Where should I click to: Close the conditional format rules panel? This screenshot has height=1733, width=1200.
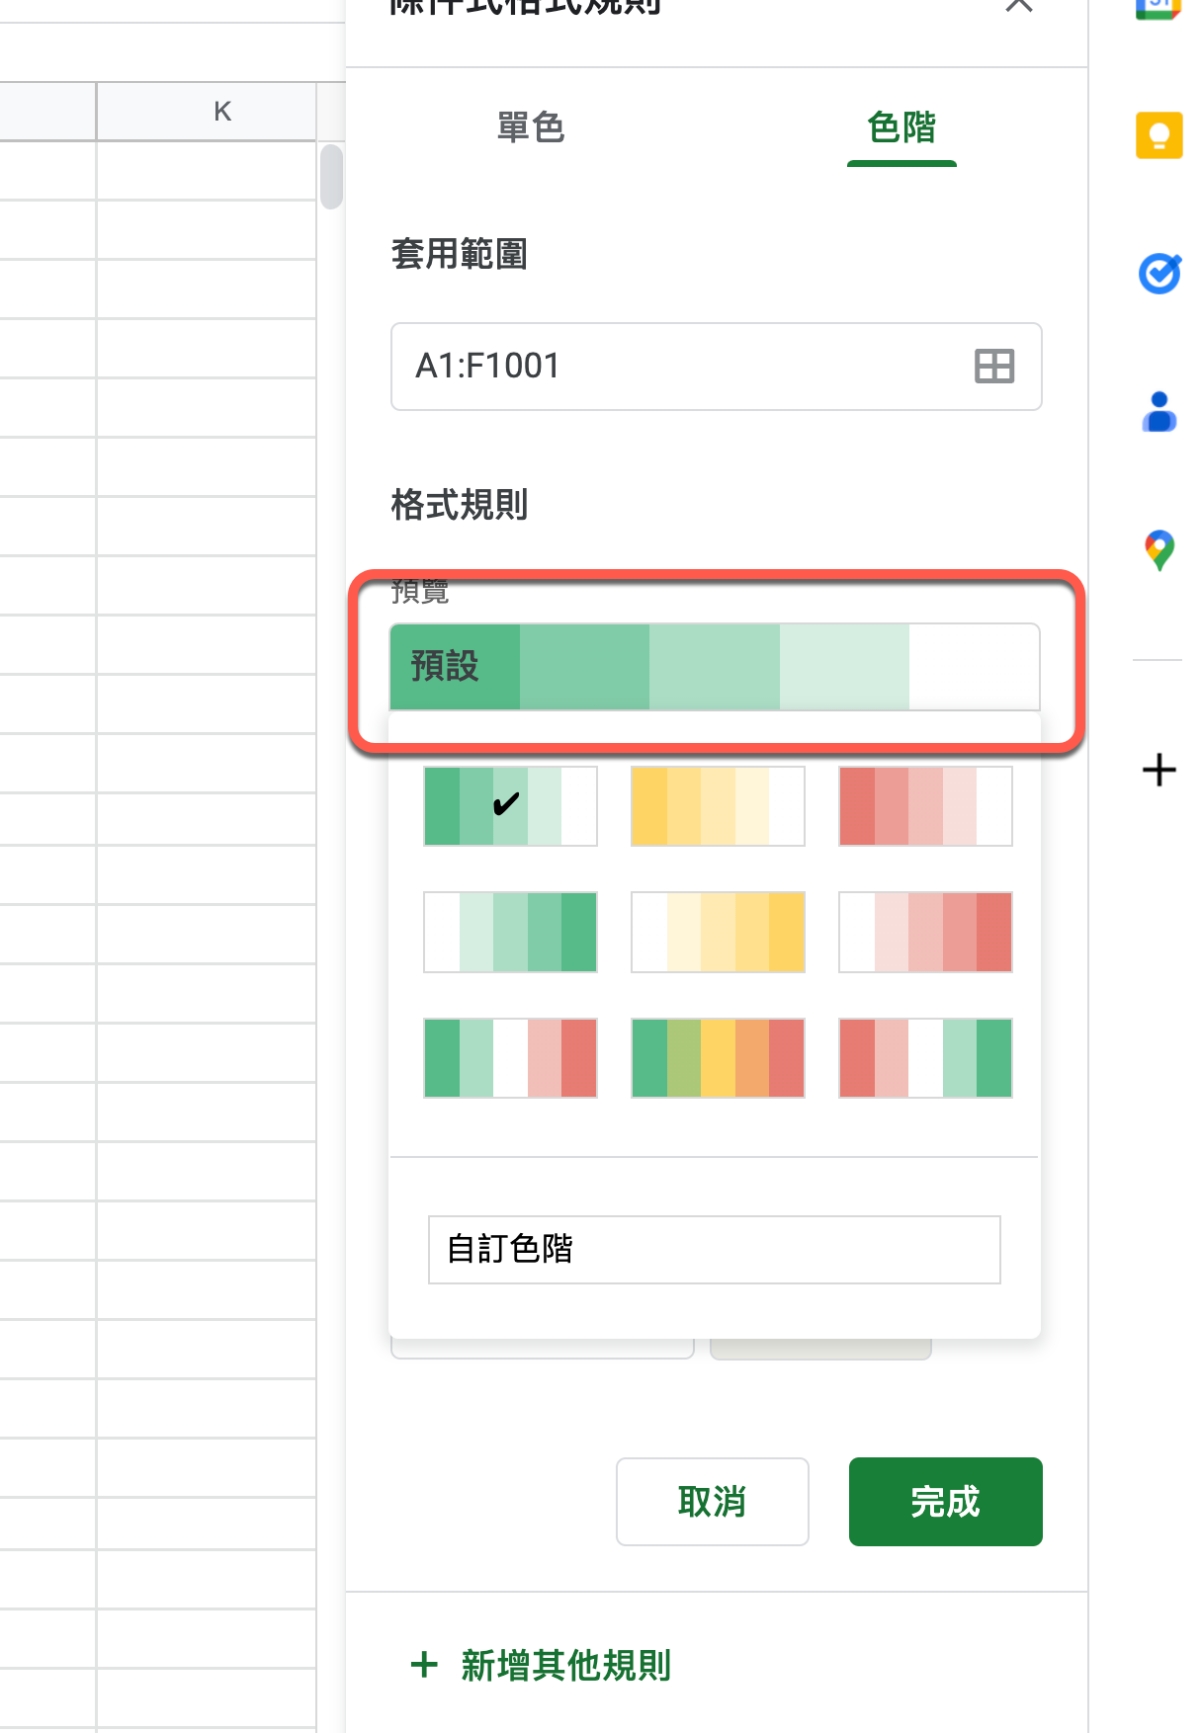pyautogui.click(x=1018, y=6)
